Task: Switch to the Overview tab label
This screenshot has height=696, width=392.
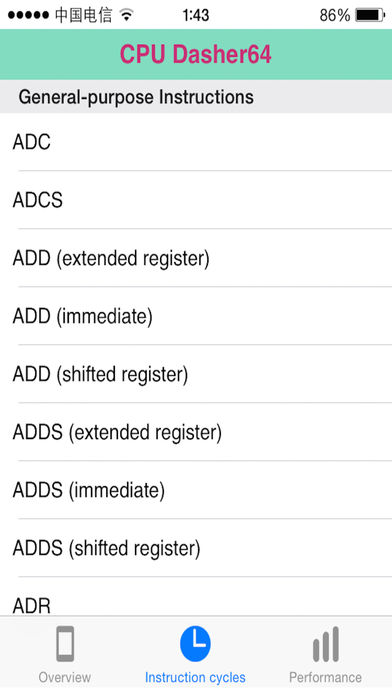Action: [65, 677]
